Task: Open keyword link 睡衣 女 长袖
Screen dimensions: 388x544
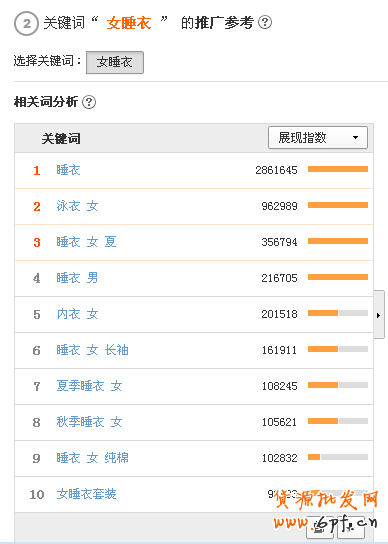Action: pos(92,350)
